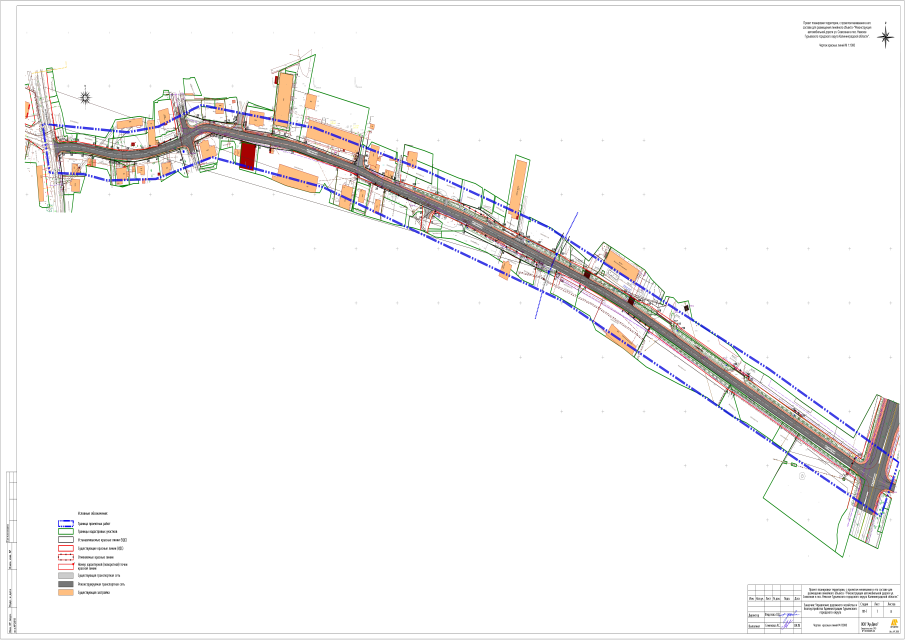905x640 pixels.
Task: Click the title block table at bottom right
Action: [x=818, y=604]
